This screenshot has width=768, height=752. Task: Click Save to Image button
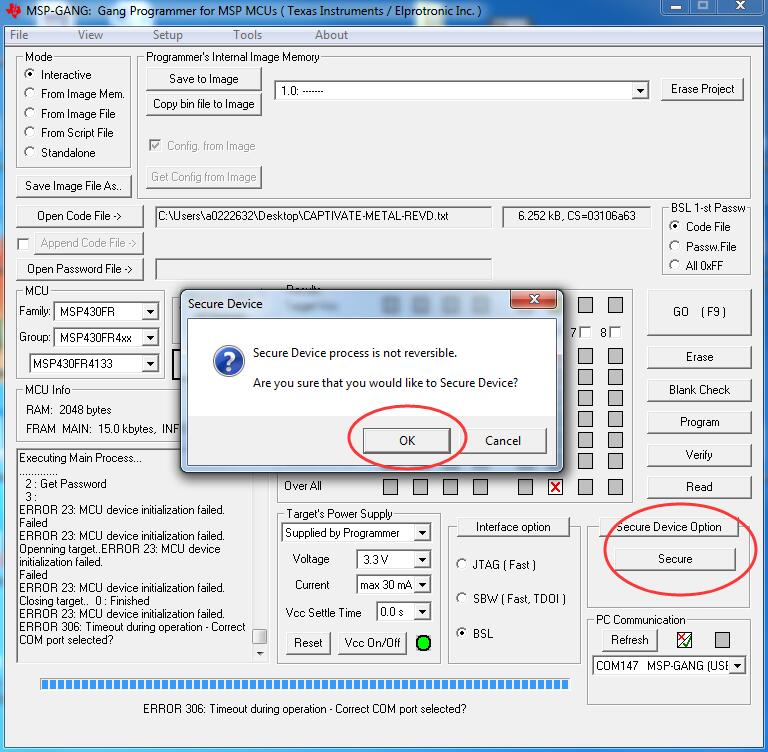click(x=204, y=79)
